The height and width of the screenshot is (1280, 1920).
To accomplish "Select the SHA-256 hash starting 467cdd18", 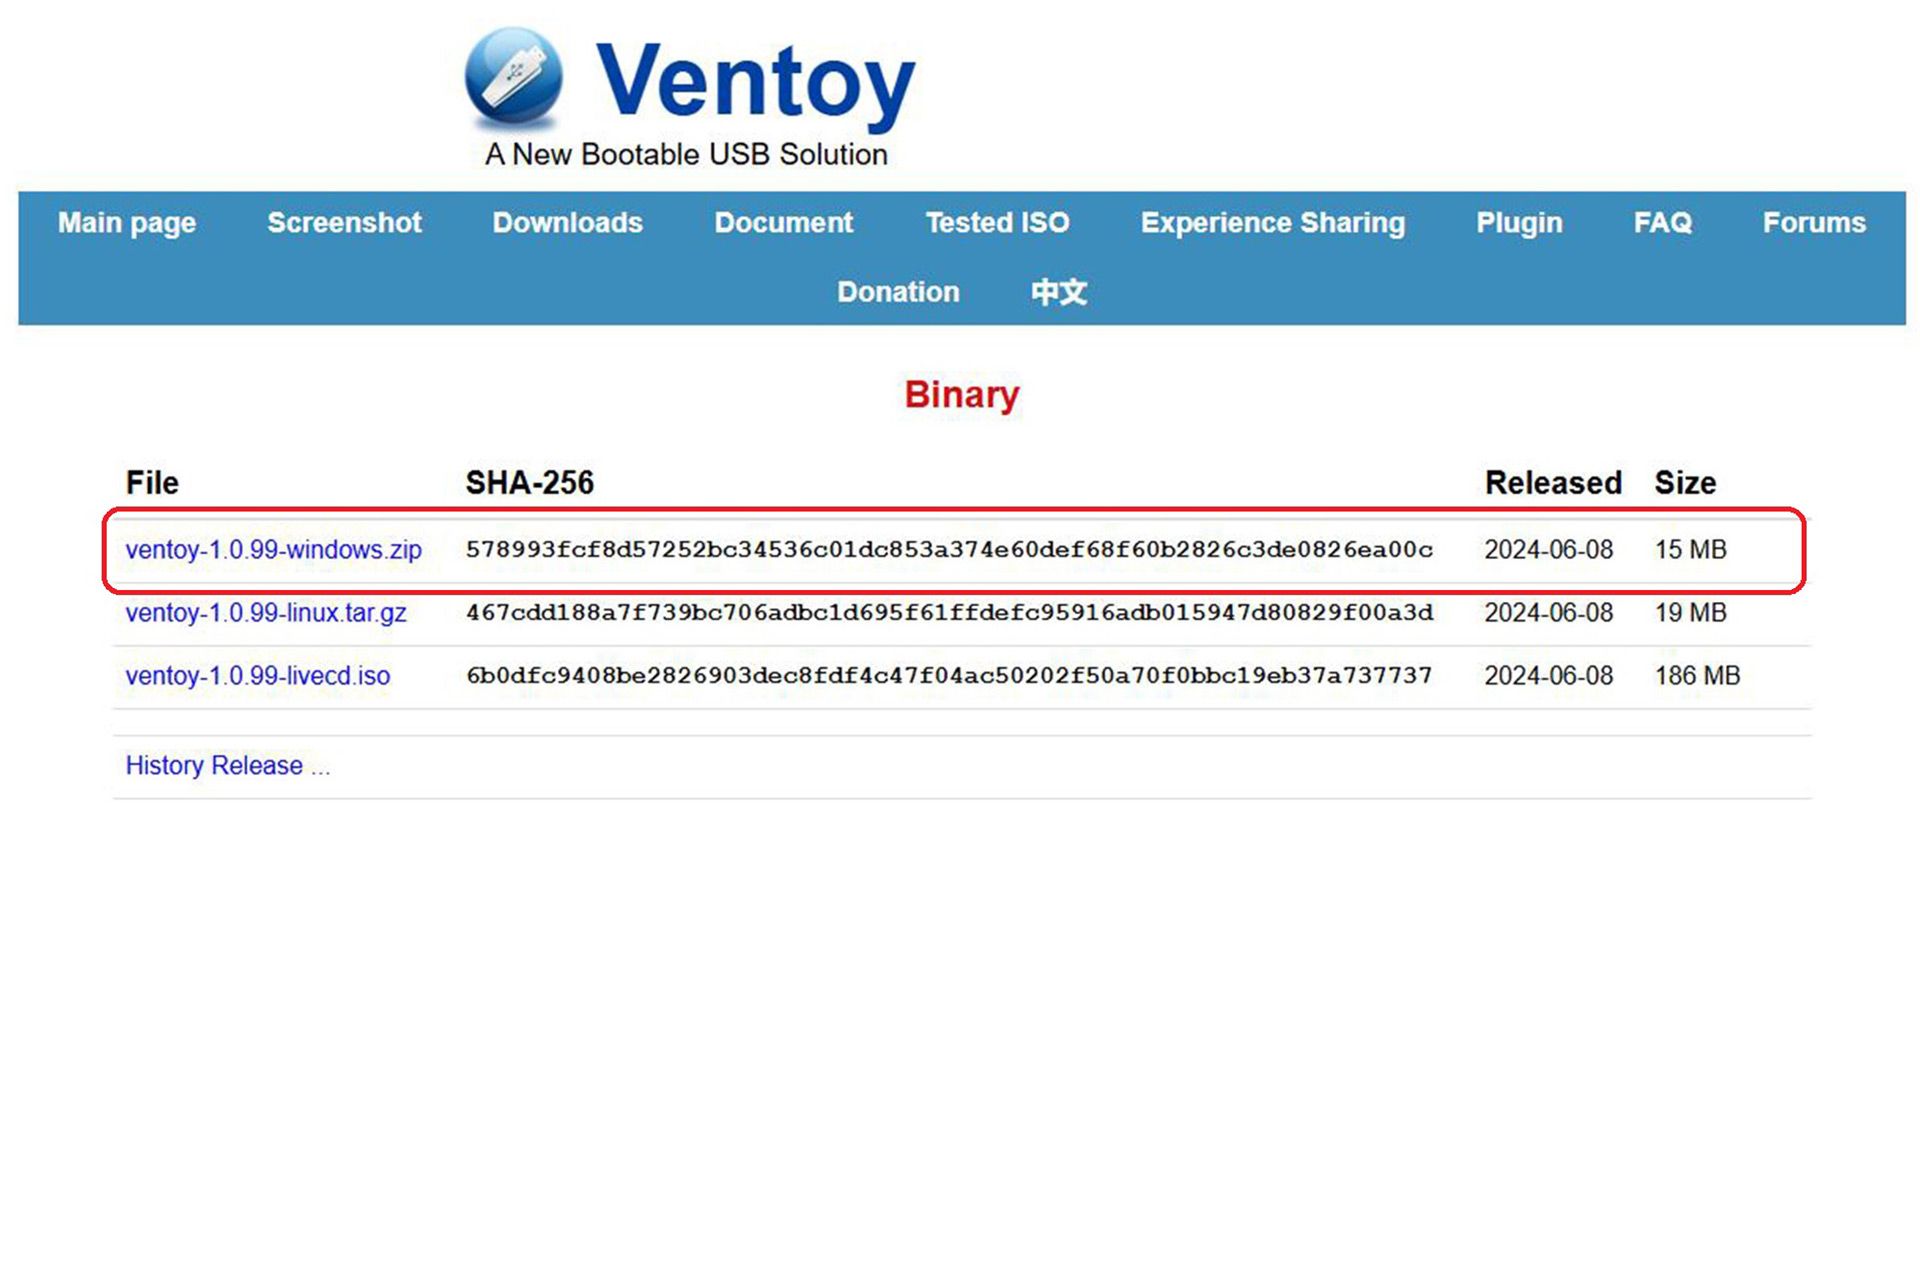I will click(949, 613).
